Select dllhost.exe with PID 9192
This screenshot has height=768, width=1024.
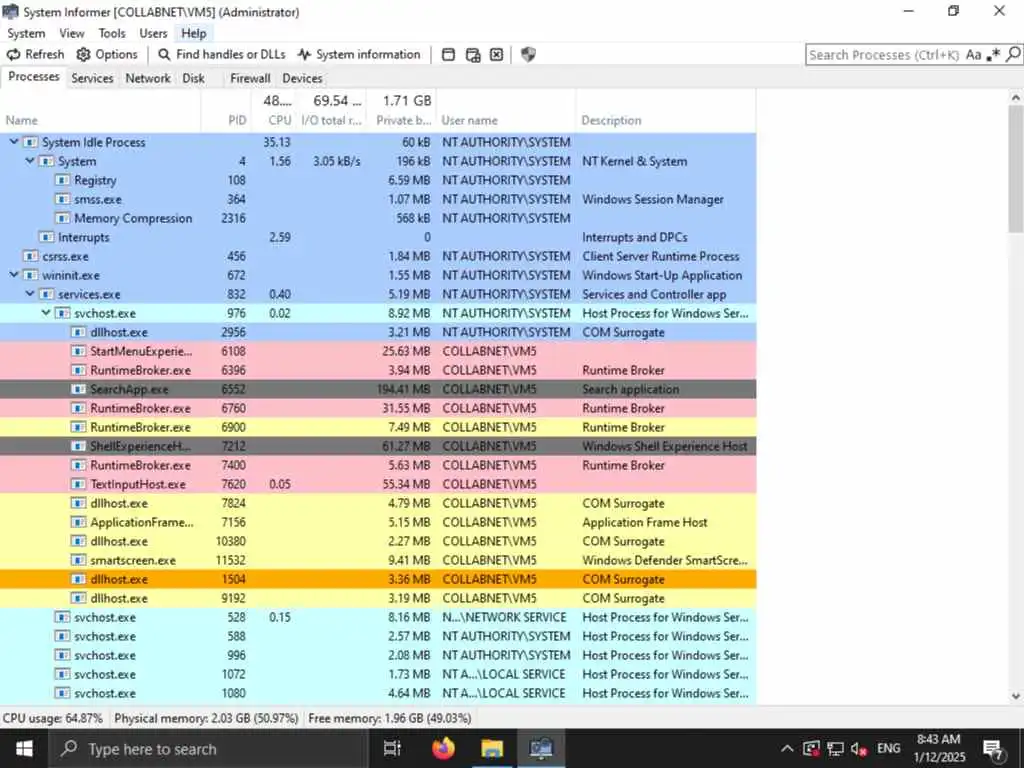pyautogui.click(x=378, y=598)
